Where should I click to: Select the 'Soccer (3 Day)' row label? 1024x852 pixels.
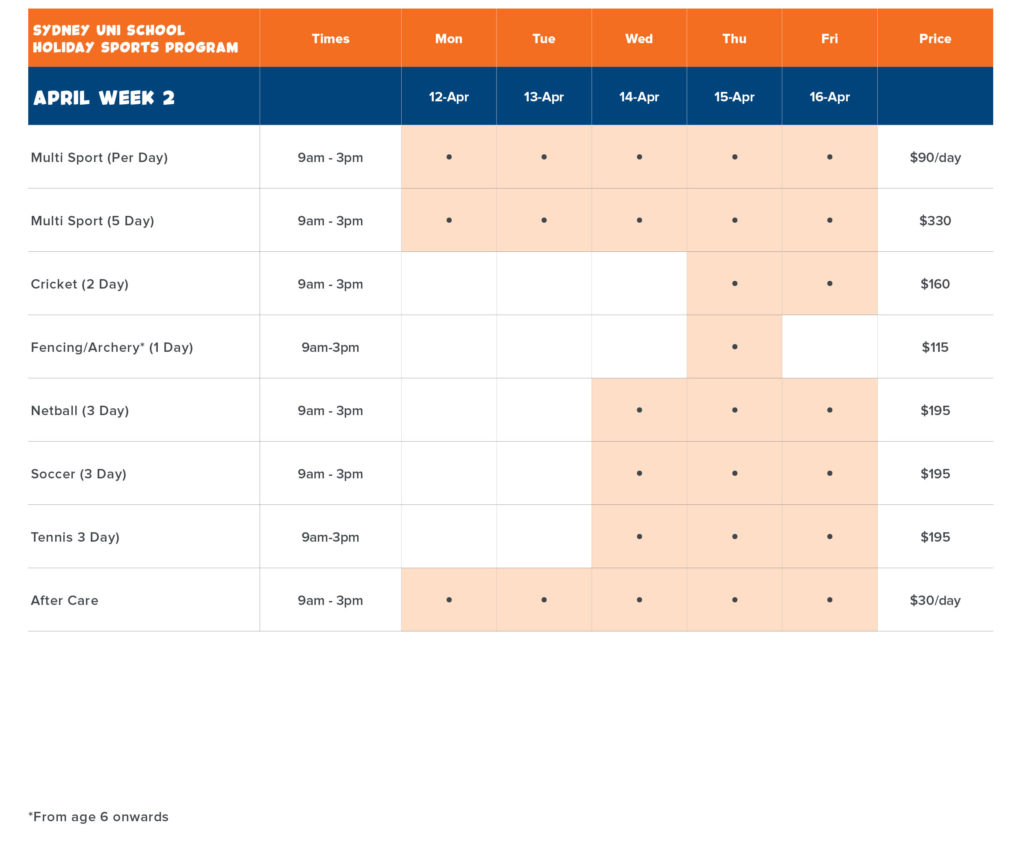point(78,474)
